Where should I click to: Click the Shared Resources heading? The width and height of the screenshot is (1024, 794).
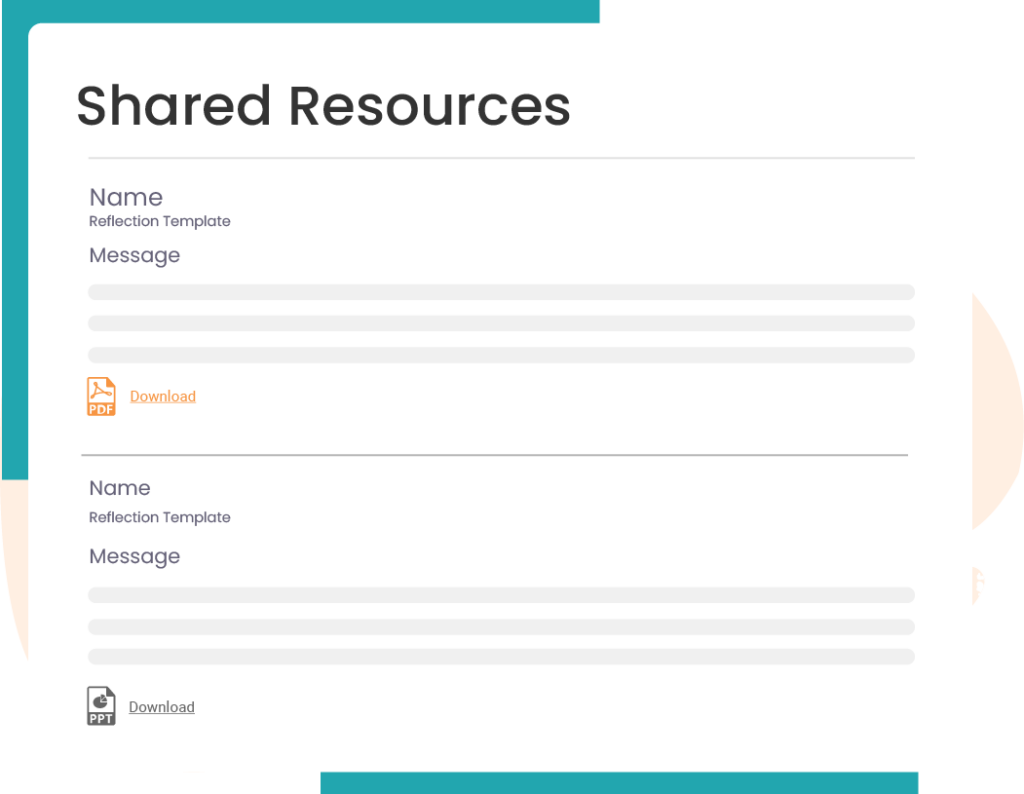pos(323,106)
